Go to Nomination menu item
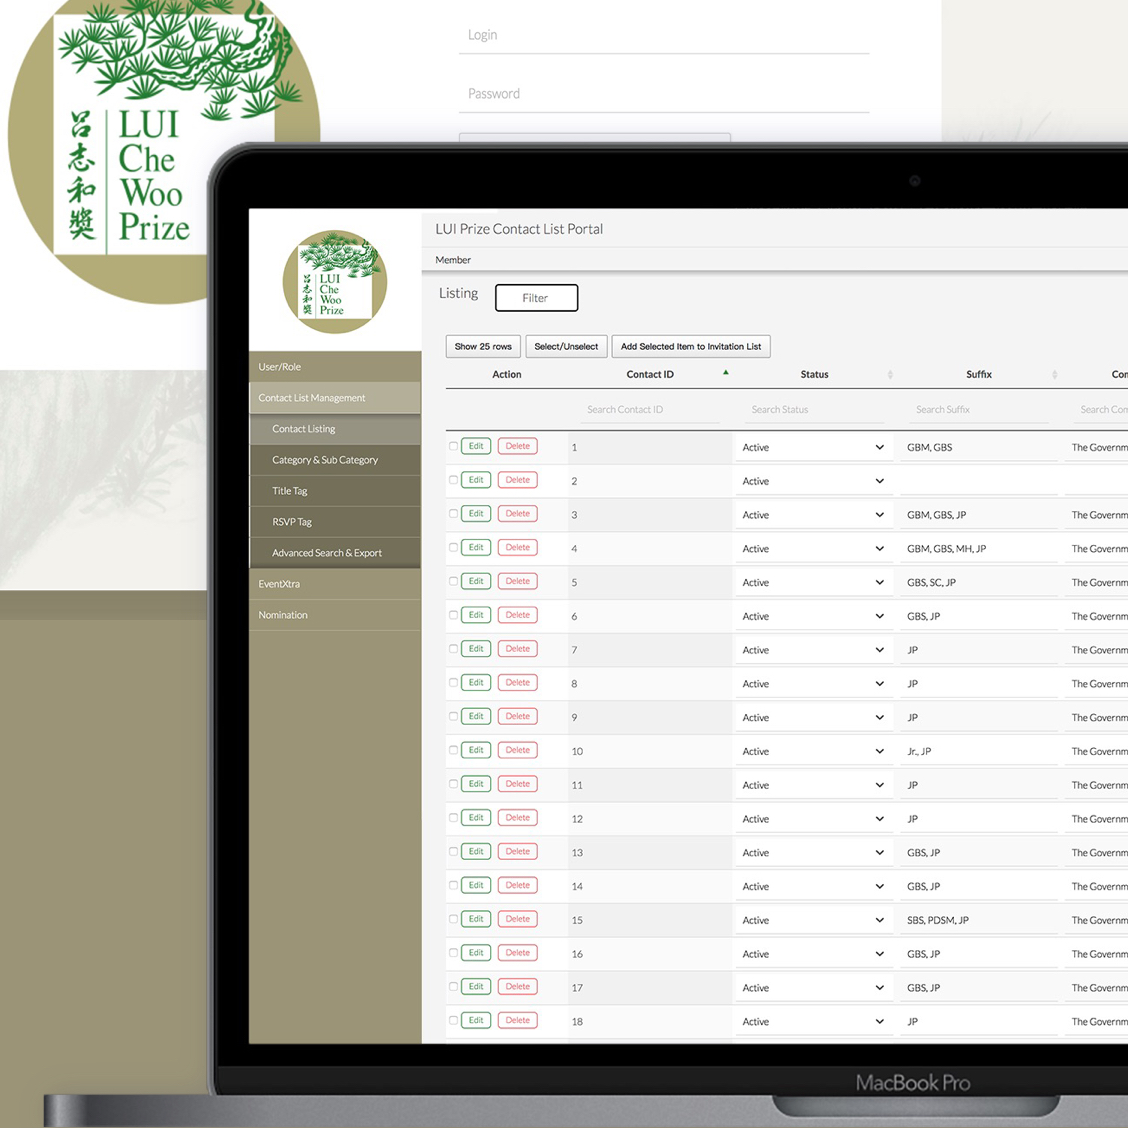This screenshot has width=1128, height=1128. click(x=335, y=615)
